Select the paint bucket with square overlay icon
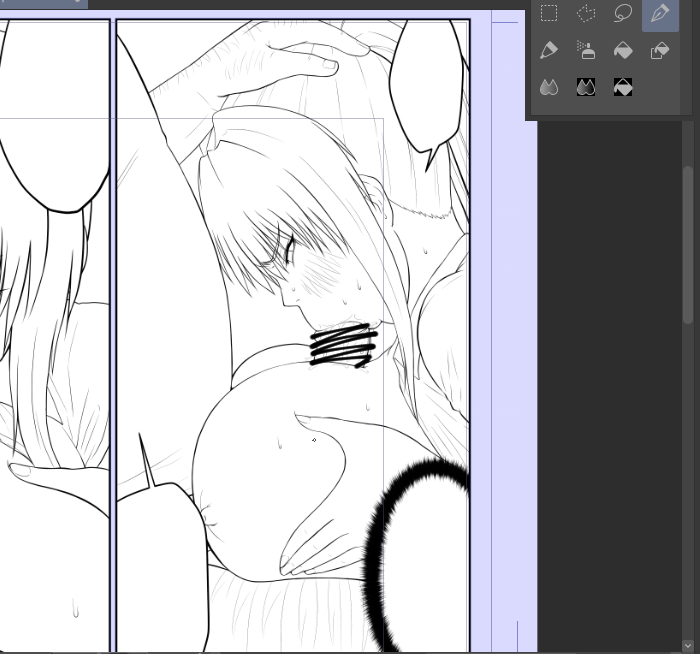Image resolution: width=700 pixels, height=654 pixels. (660, 50)
